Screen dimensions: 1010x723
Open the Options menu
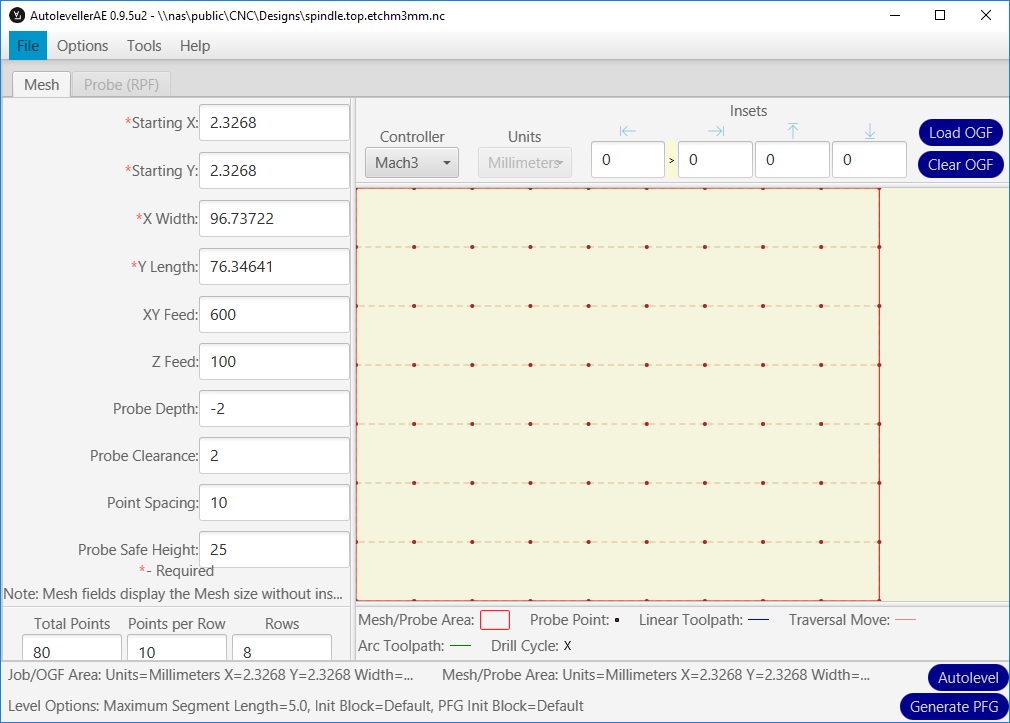82,46
